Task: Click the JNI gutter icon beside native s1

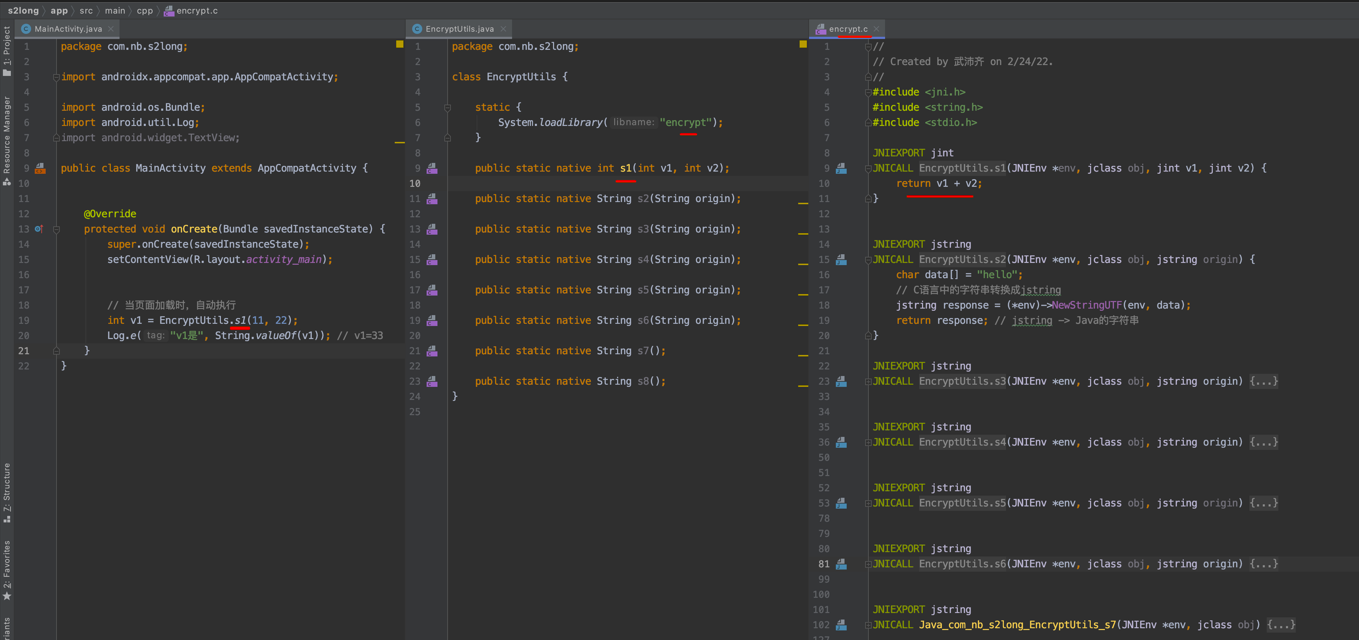Action: click(432, 168)
